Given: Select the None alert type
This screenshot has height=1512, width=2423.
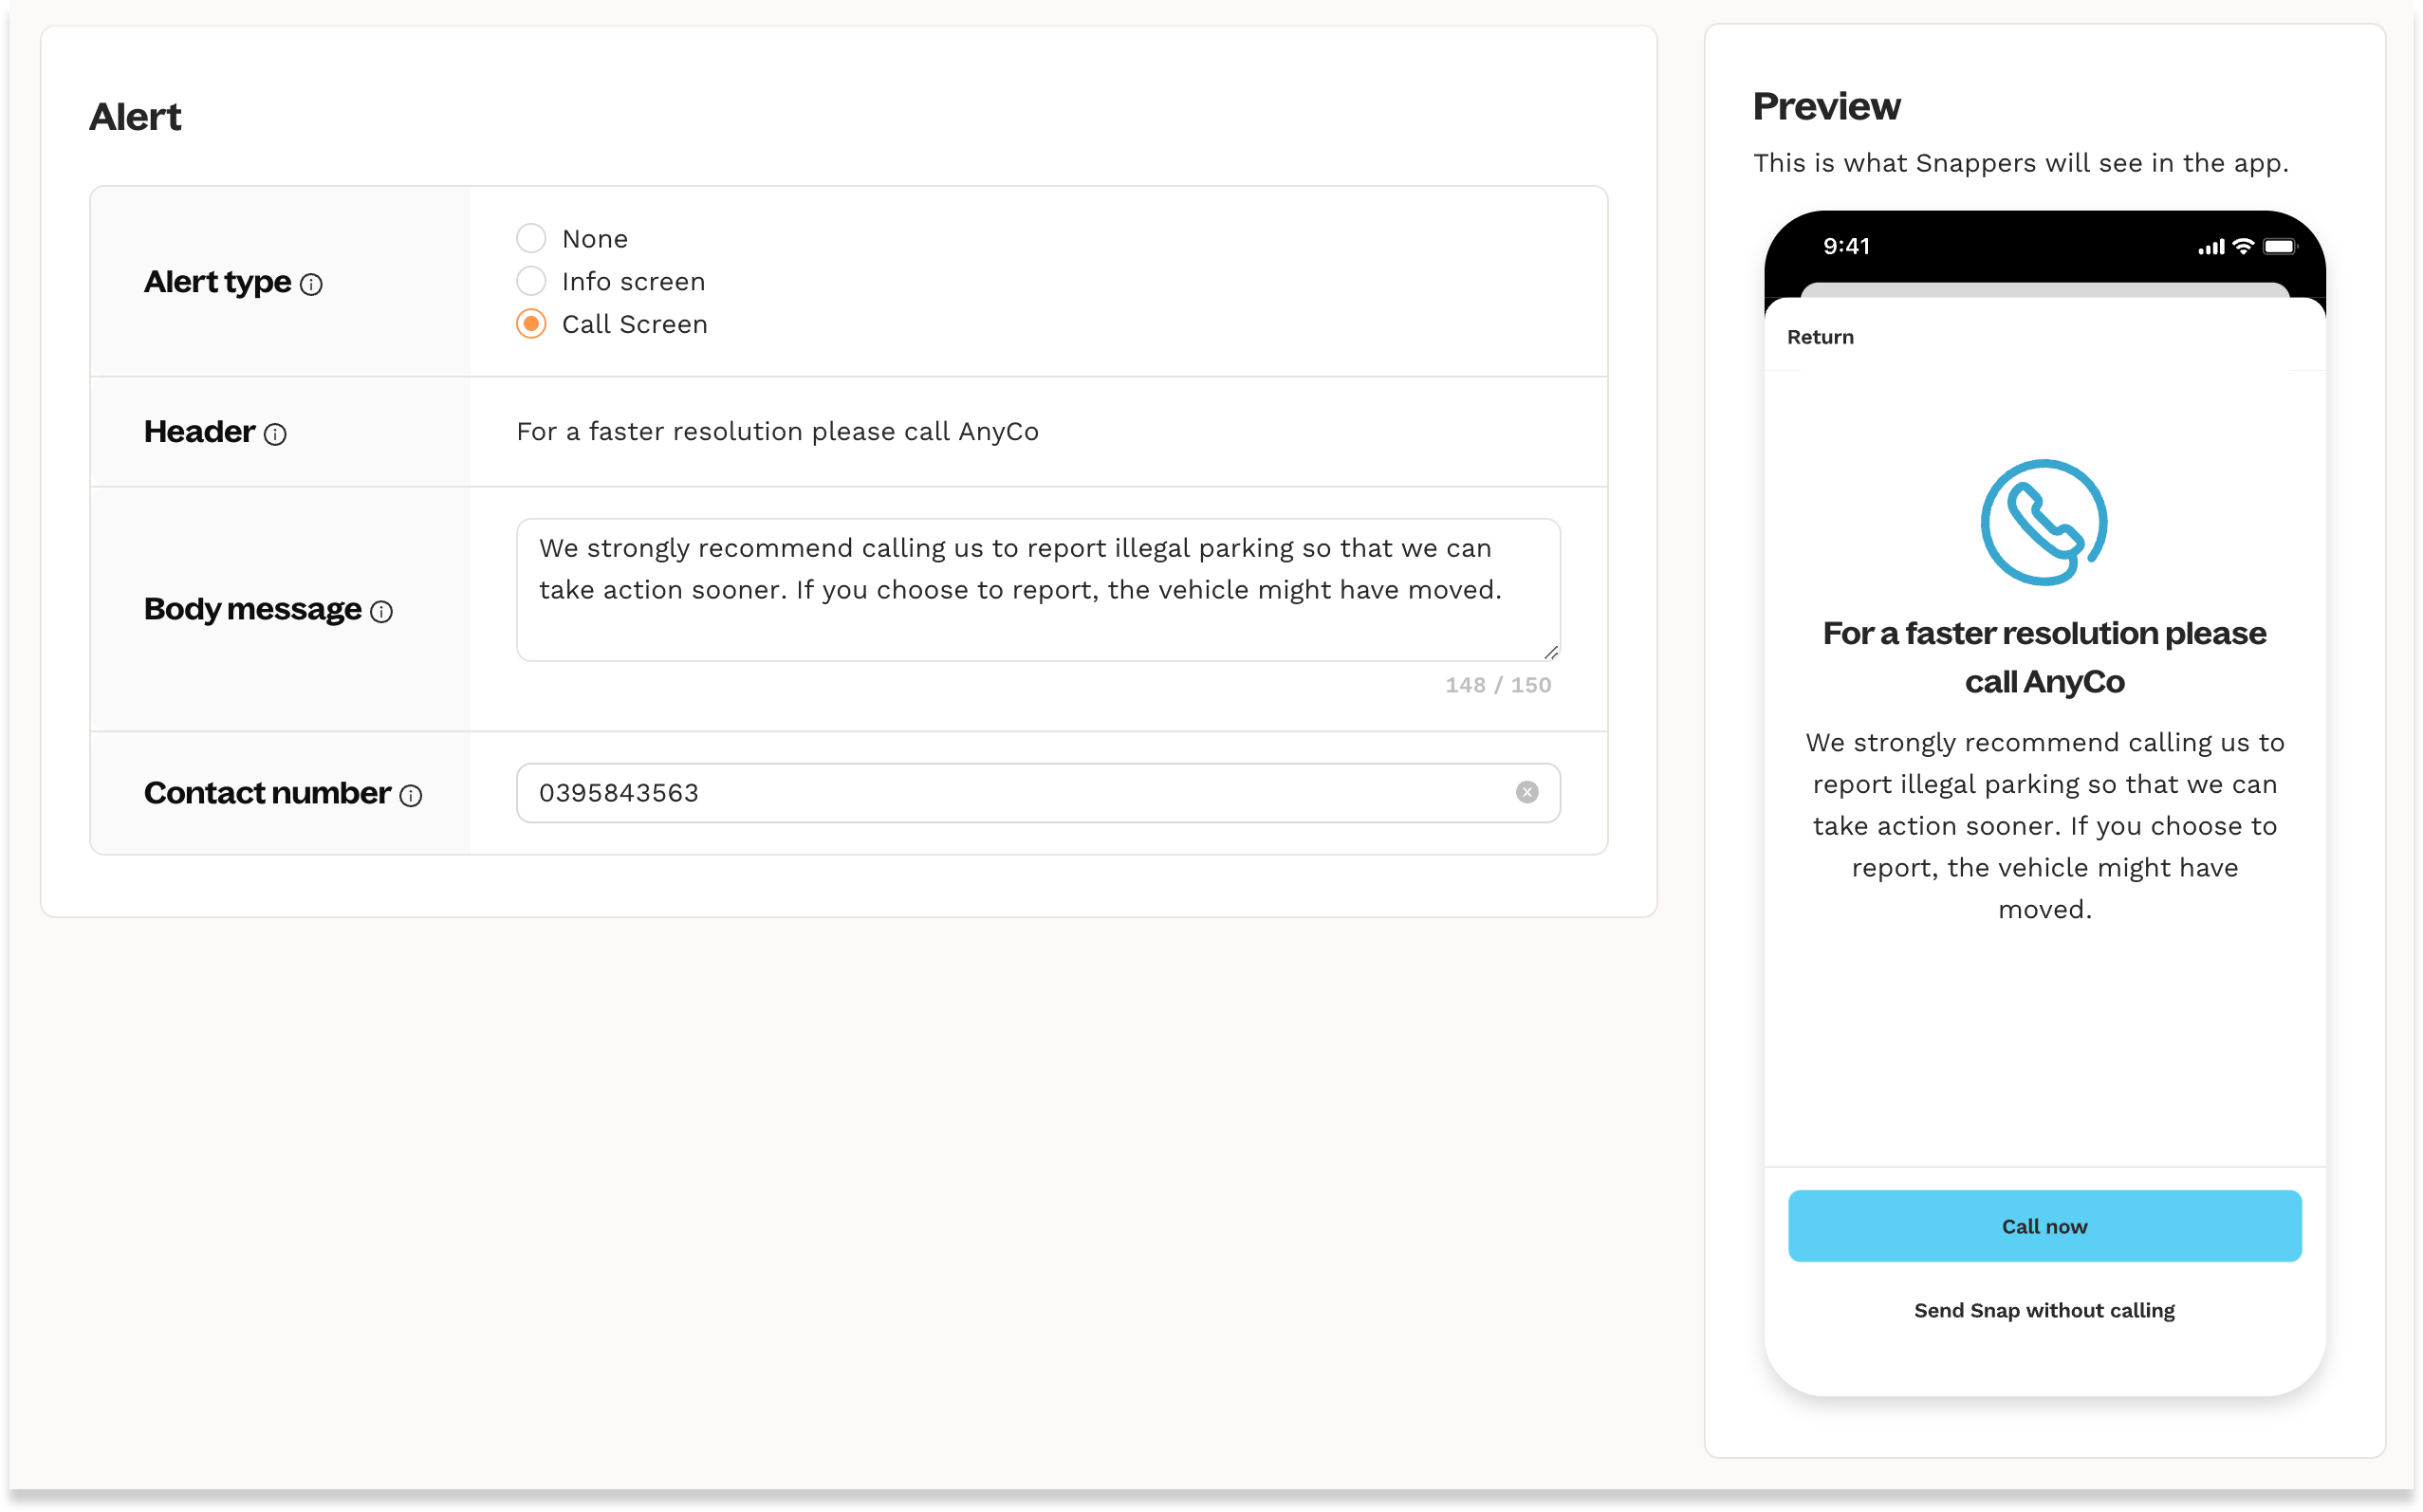Looking at the screenshot, I should pos(531,239).
